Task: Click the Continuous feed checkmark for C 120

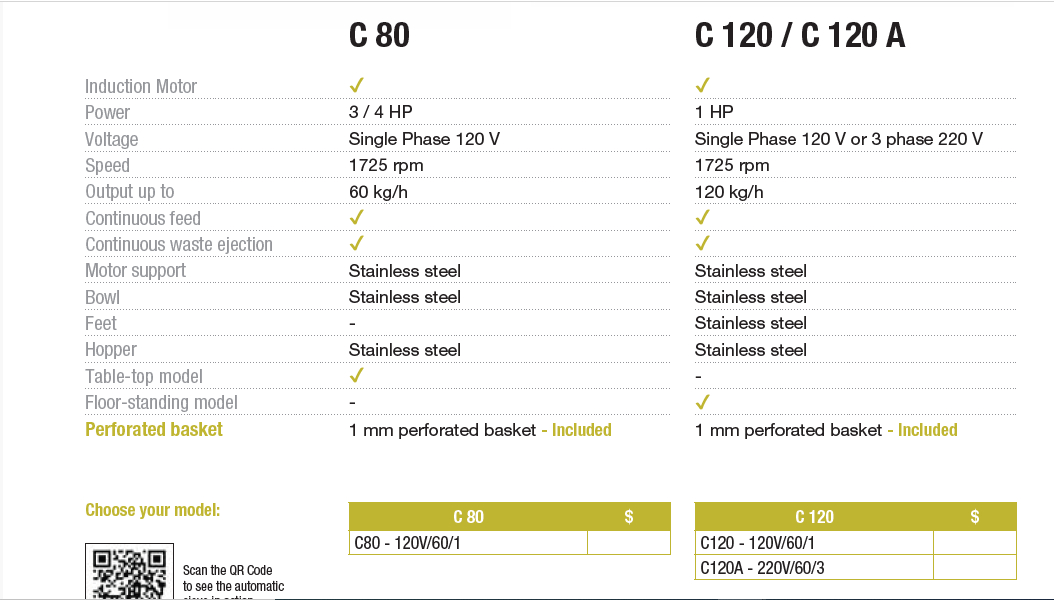Action: pyautogui.click(x=702, y=217)
